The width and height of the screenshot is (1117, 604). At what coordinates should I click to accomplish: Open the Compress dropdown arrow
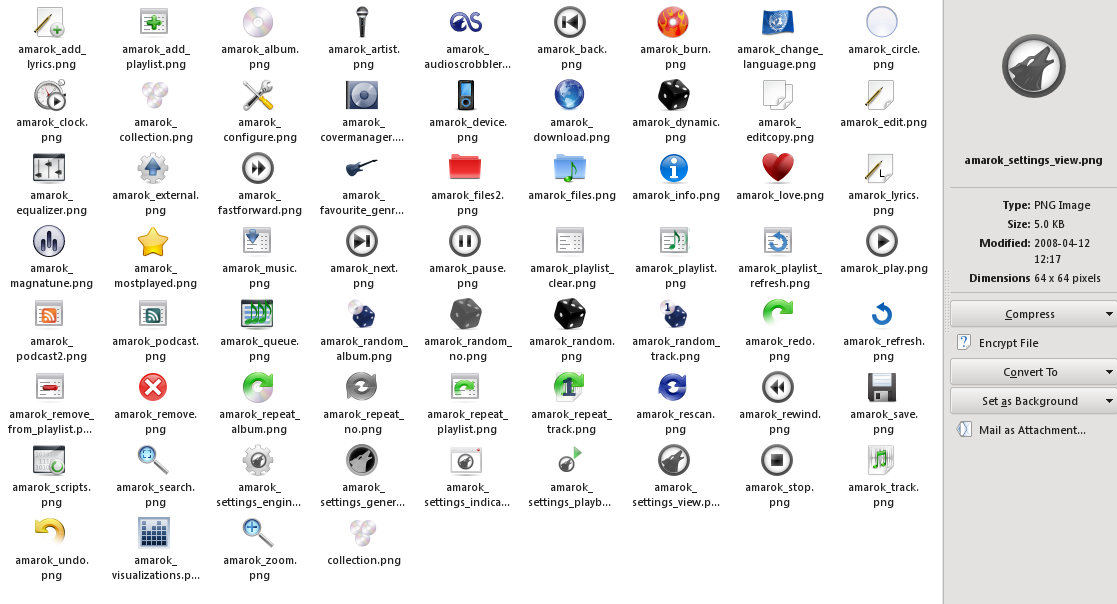click(1108, 314)
